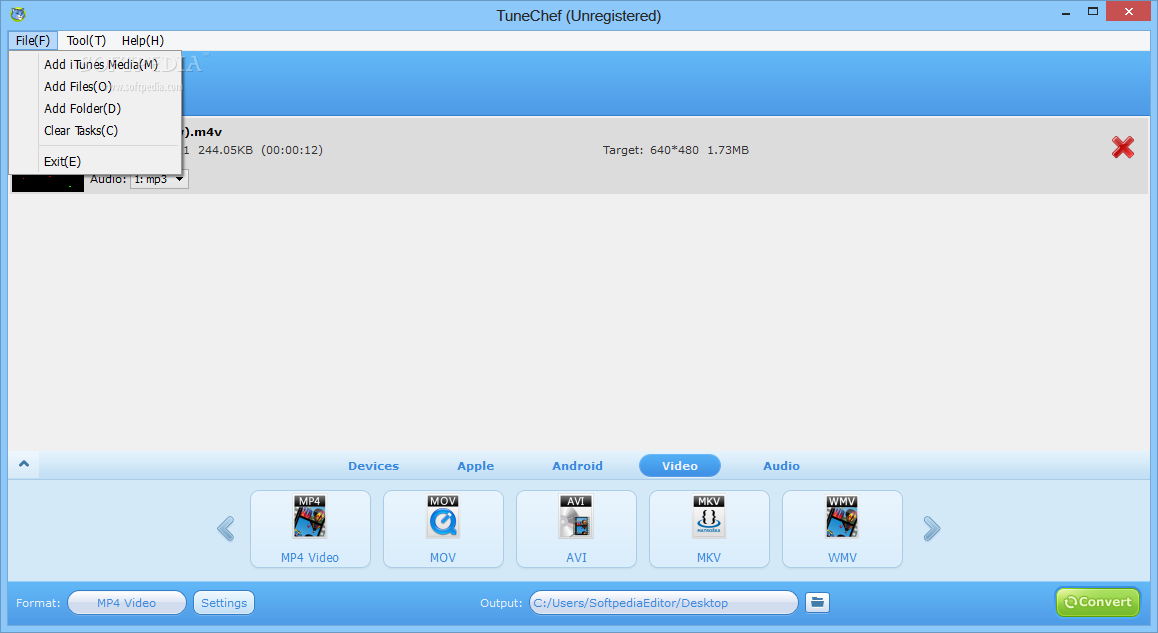Collapse format panel with up chevron
The image size is (1158, 633).
(x=24, y=464)
